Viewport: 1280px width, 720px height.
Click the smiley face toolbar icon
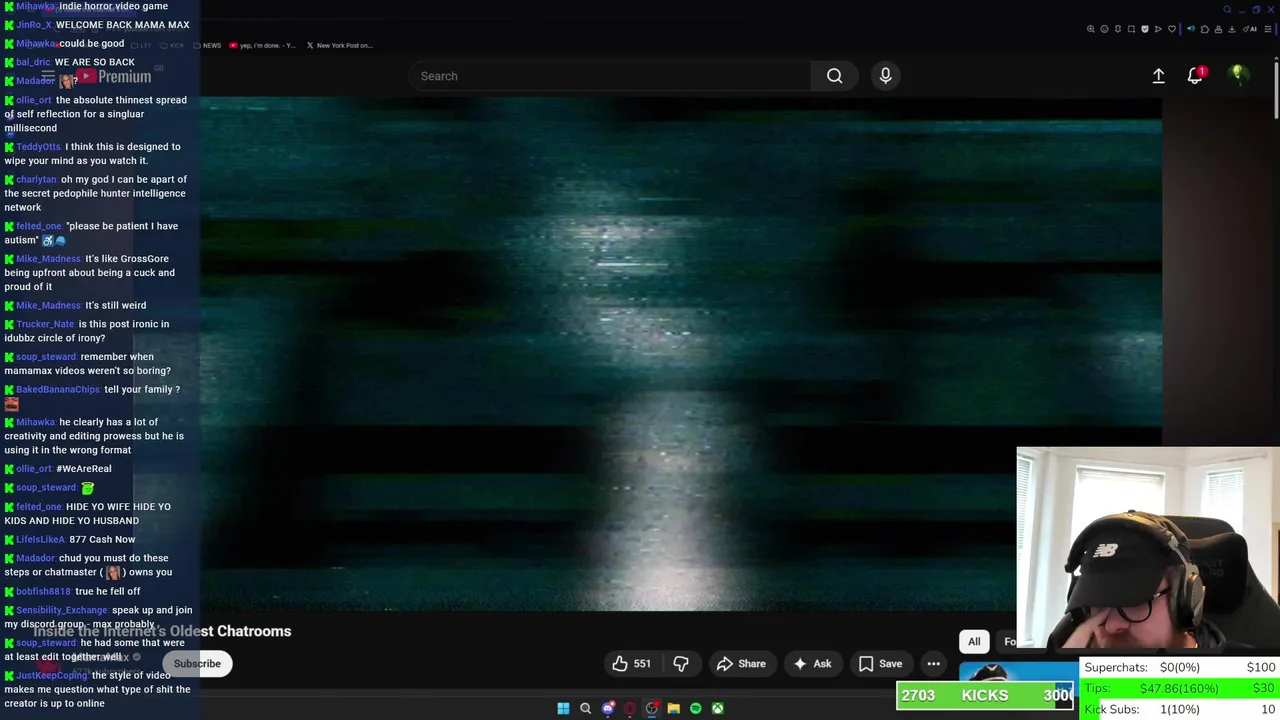[x=1104, y=29]
